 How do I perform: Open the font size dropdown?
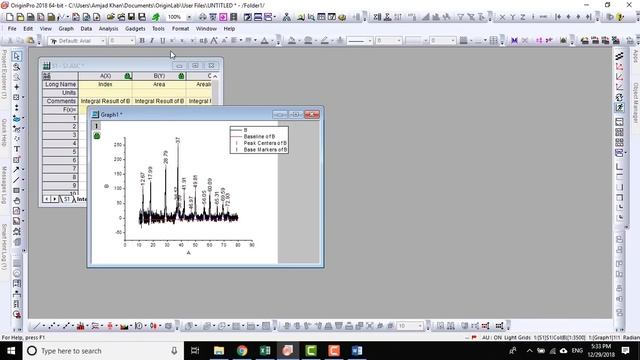coord(132,41)
